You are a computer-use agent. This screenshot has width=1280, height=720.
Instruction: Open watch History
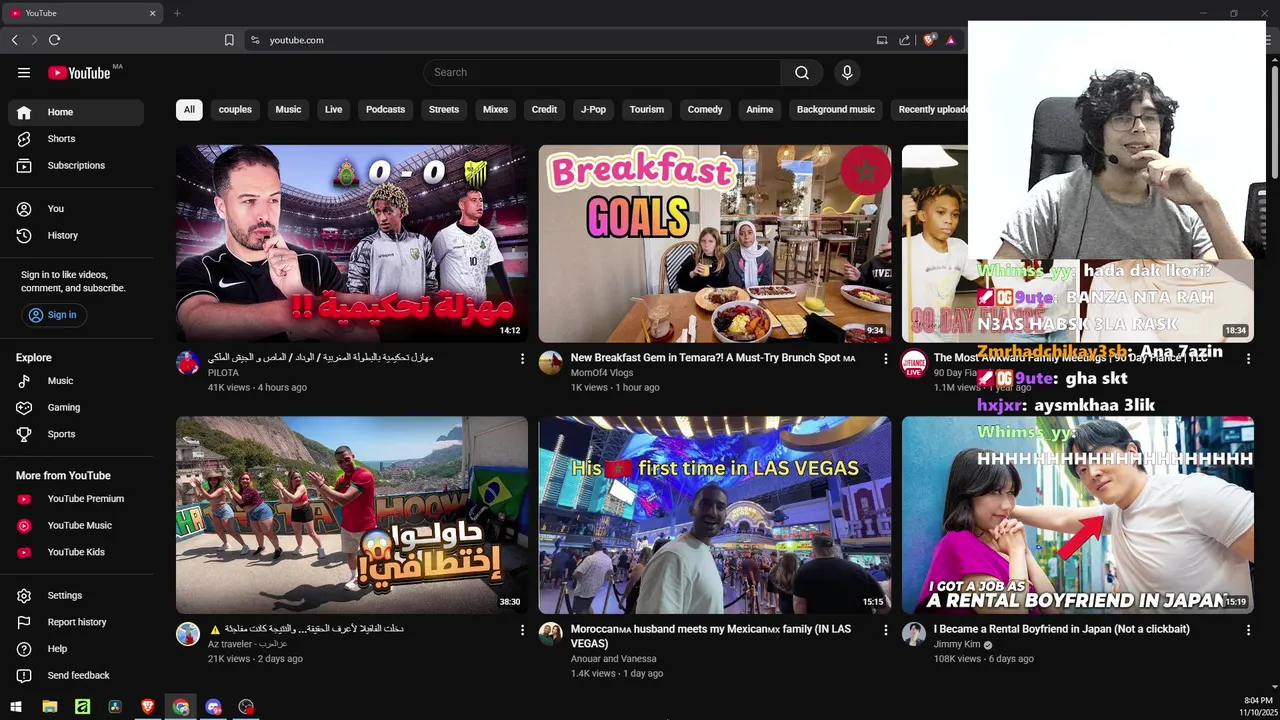click(76, 235)
